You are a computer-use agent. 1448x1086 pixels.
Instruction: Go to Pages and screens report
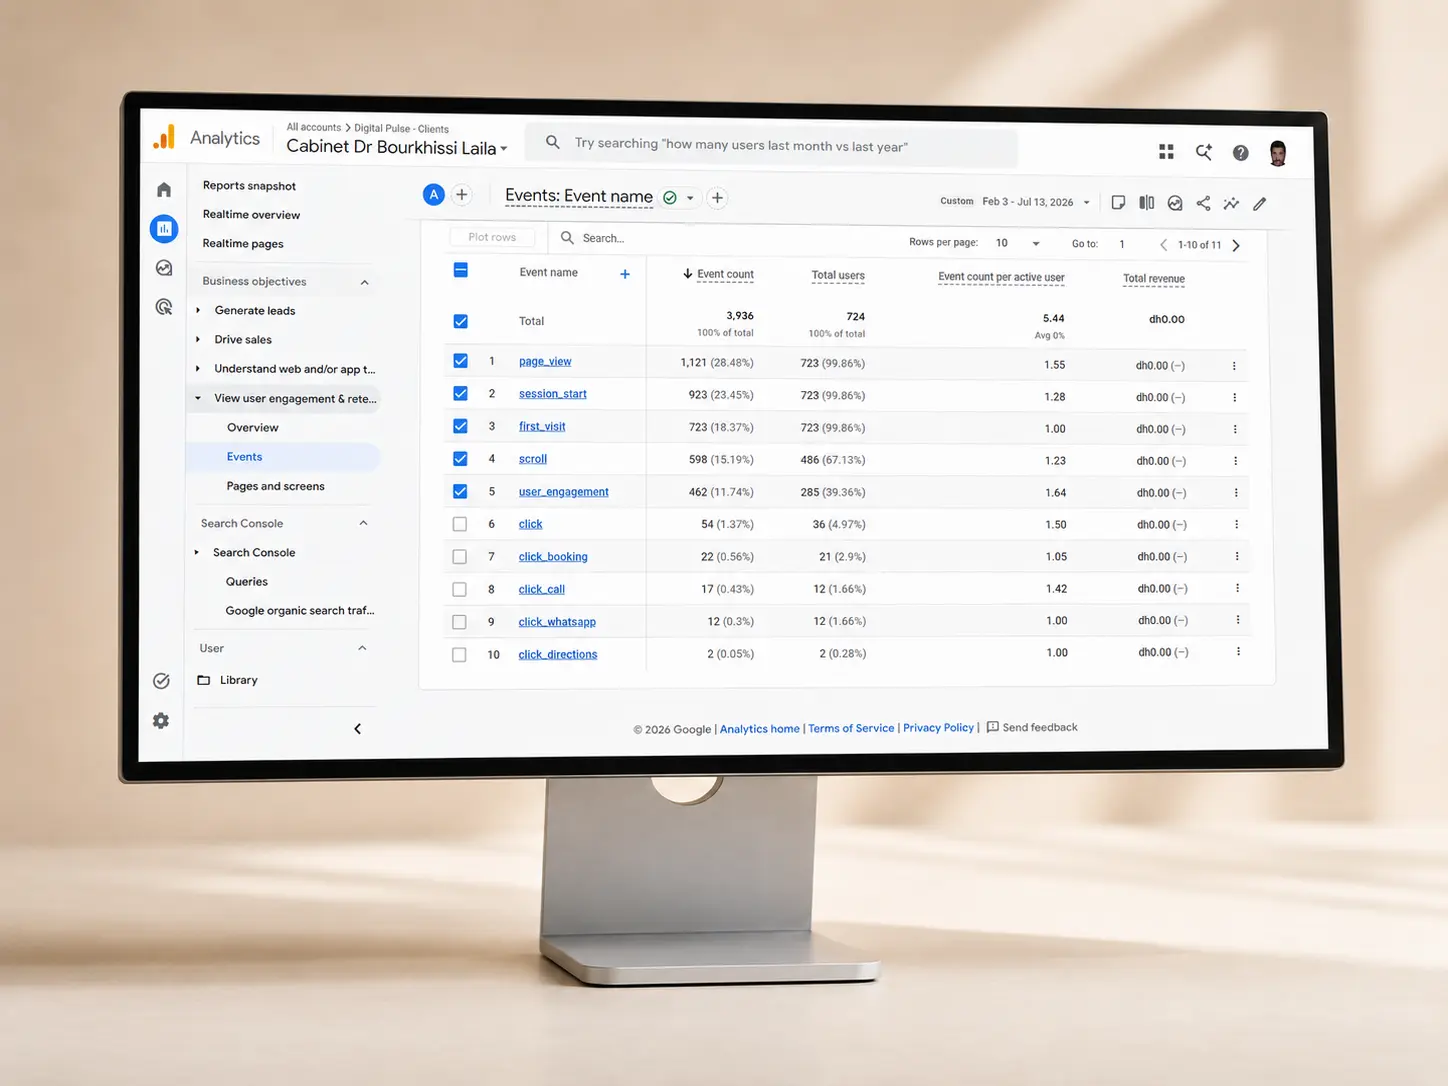pos(276,486)
